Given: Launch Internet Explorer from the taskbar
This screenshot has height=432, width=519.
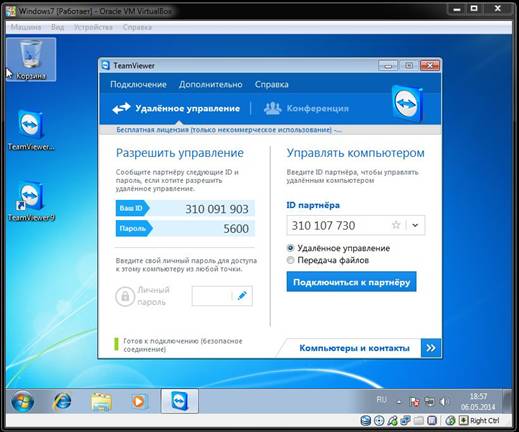Looking at the screenshot, I should [x=62, y=401].
